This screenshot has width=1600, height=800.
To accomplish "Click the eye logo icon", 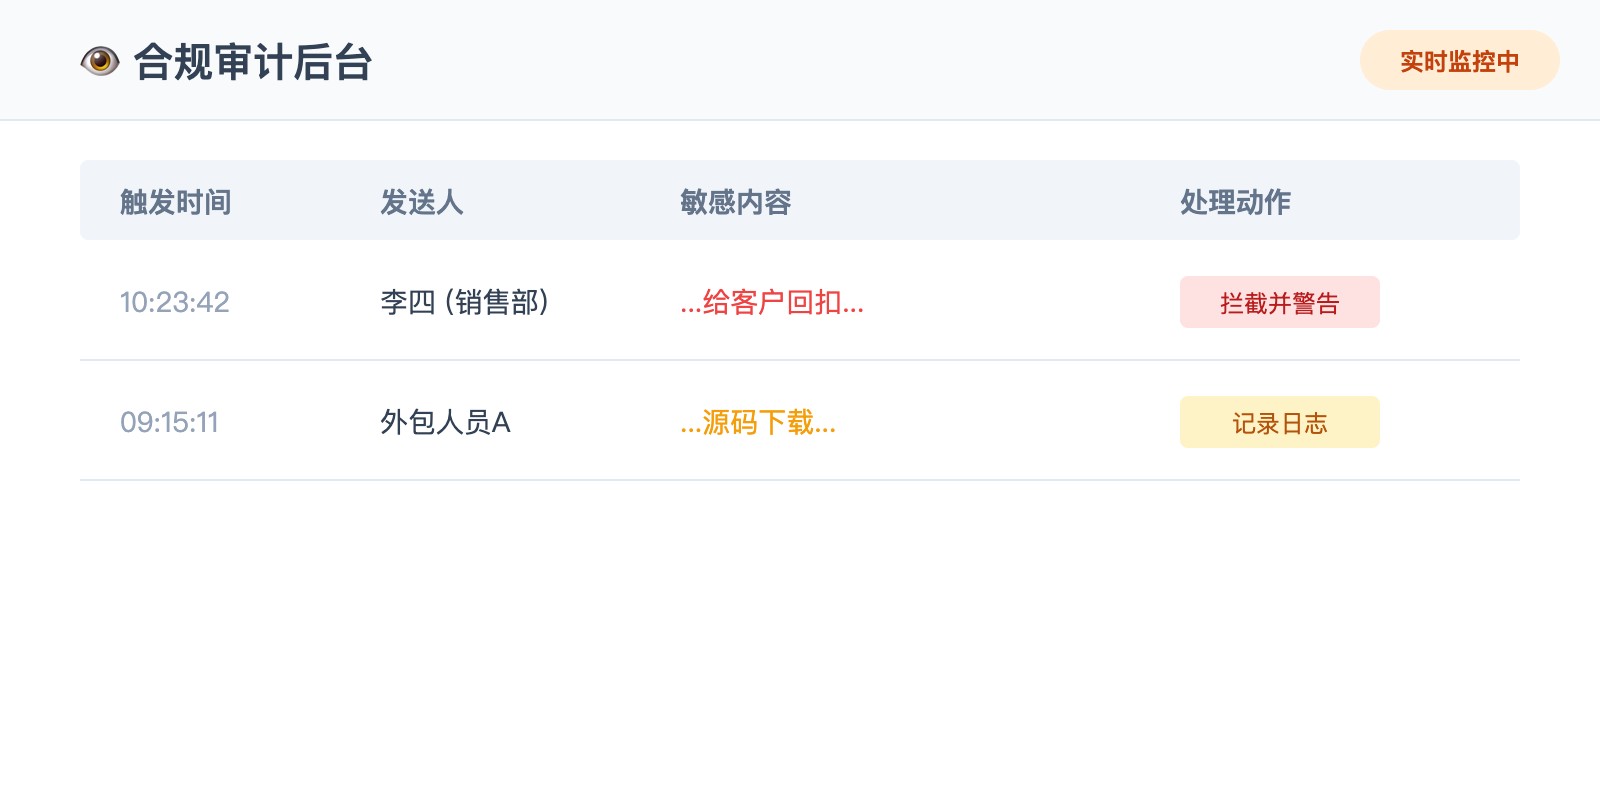I will pyautogui.click(x=100, y=61).
